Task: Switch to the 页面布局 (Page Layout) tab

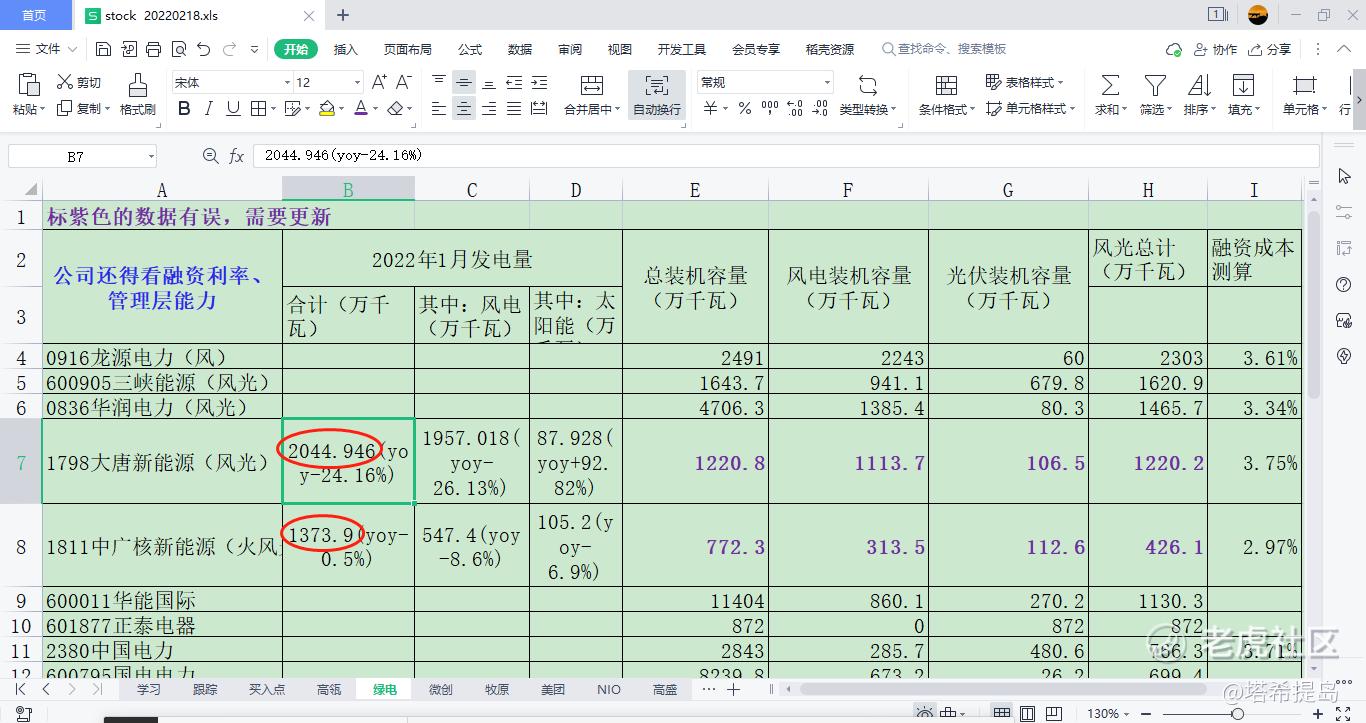Action: coord(407,49)
